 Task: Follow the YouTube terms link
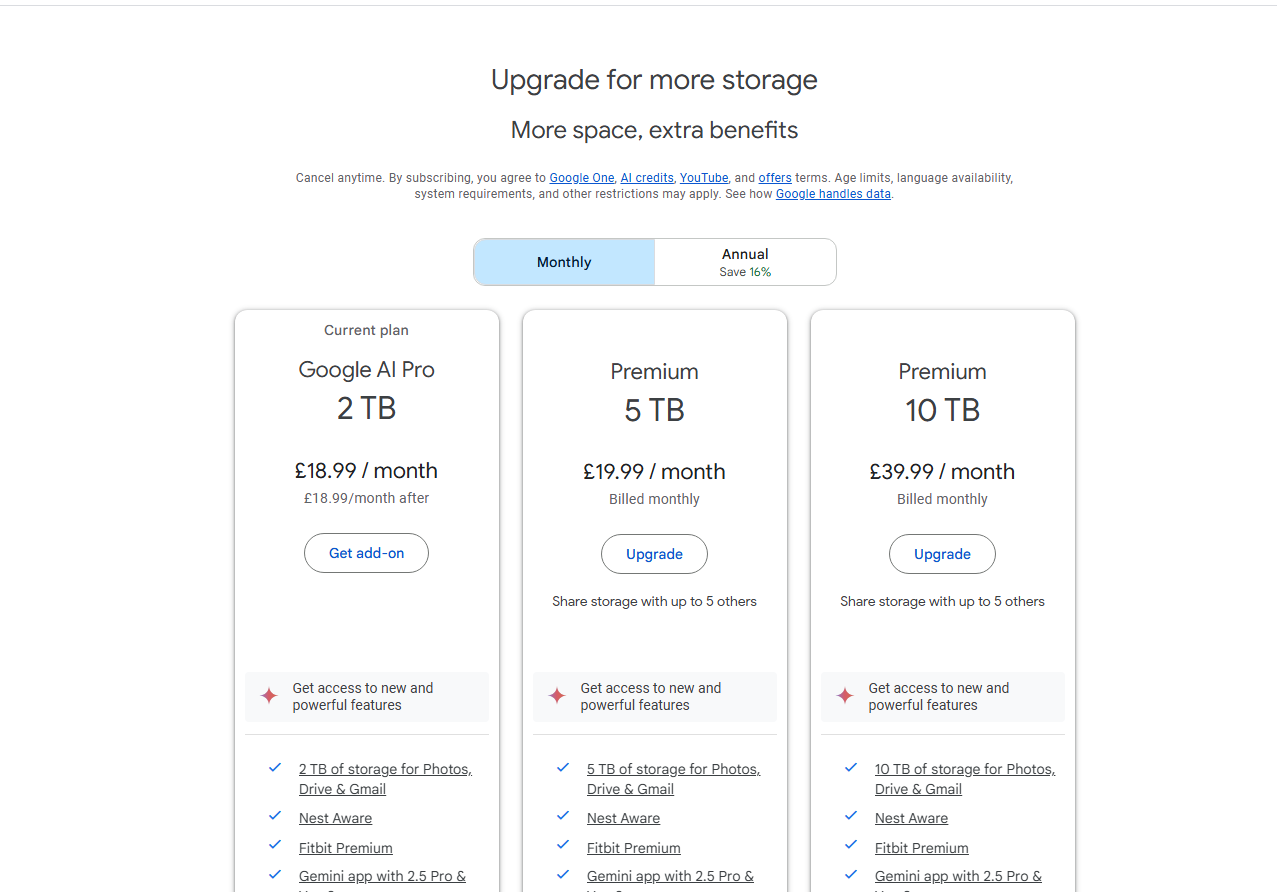tap(704, 178)
